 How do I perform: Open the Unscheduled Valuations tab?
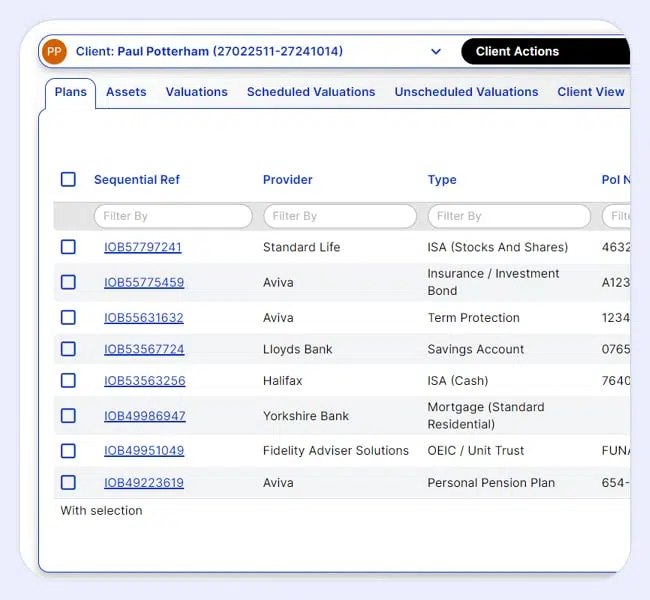click(x=466, y=92)
